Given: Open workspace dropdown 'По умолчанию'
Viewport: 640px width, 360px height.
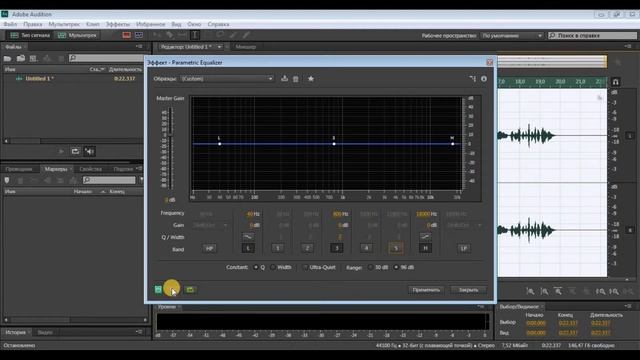Looking at the screenshot, I should [x=512, y=36].
